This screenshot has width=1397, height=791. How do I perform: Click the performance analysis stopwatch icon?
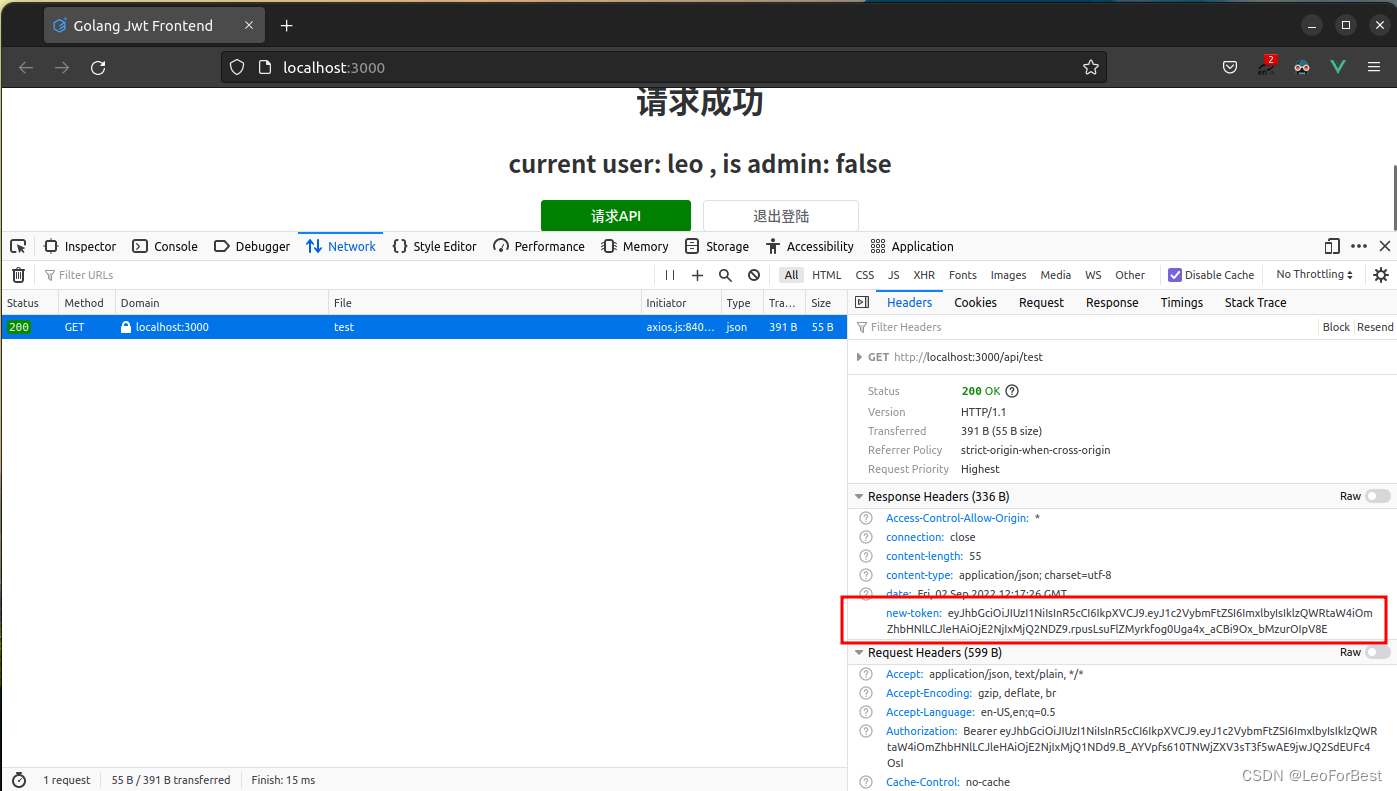click(x=18, y=780)
